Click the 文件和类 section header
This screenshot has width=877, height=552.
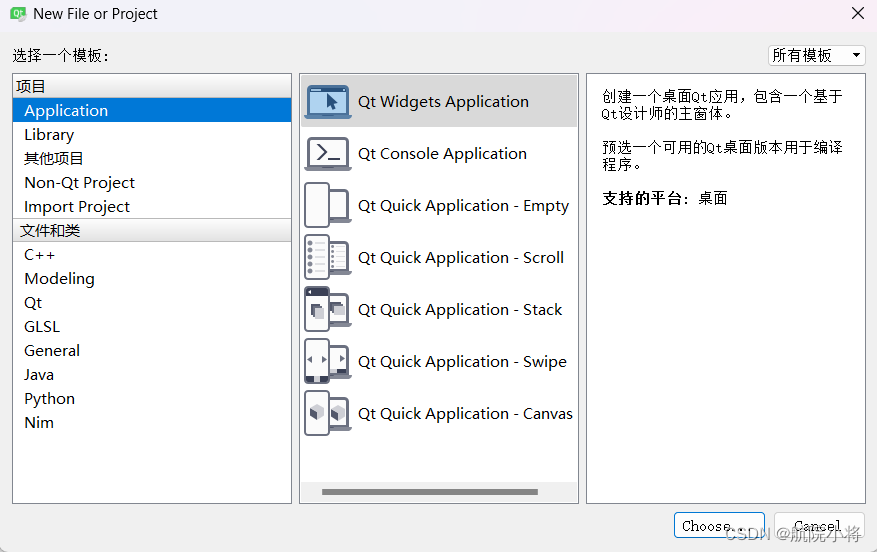coord(152,230)
